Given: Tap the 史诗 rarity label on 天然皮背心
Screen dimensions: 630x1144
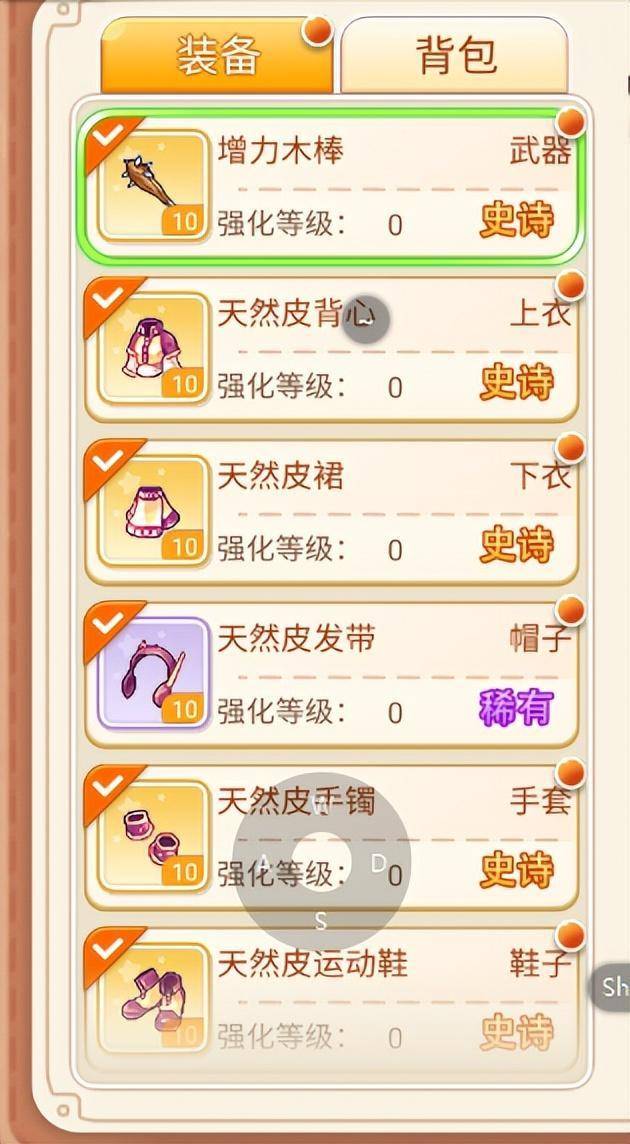Looking at the screenshot, I should (516, 382).
